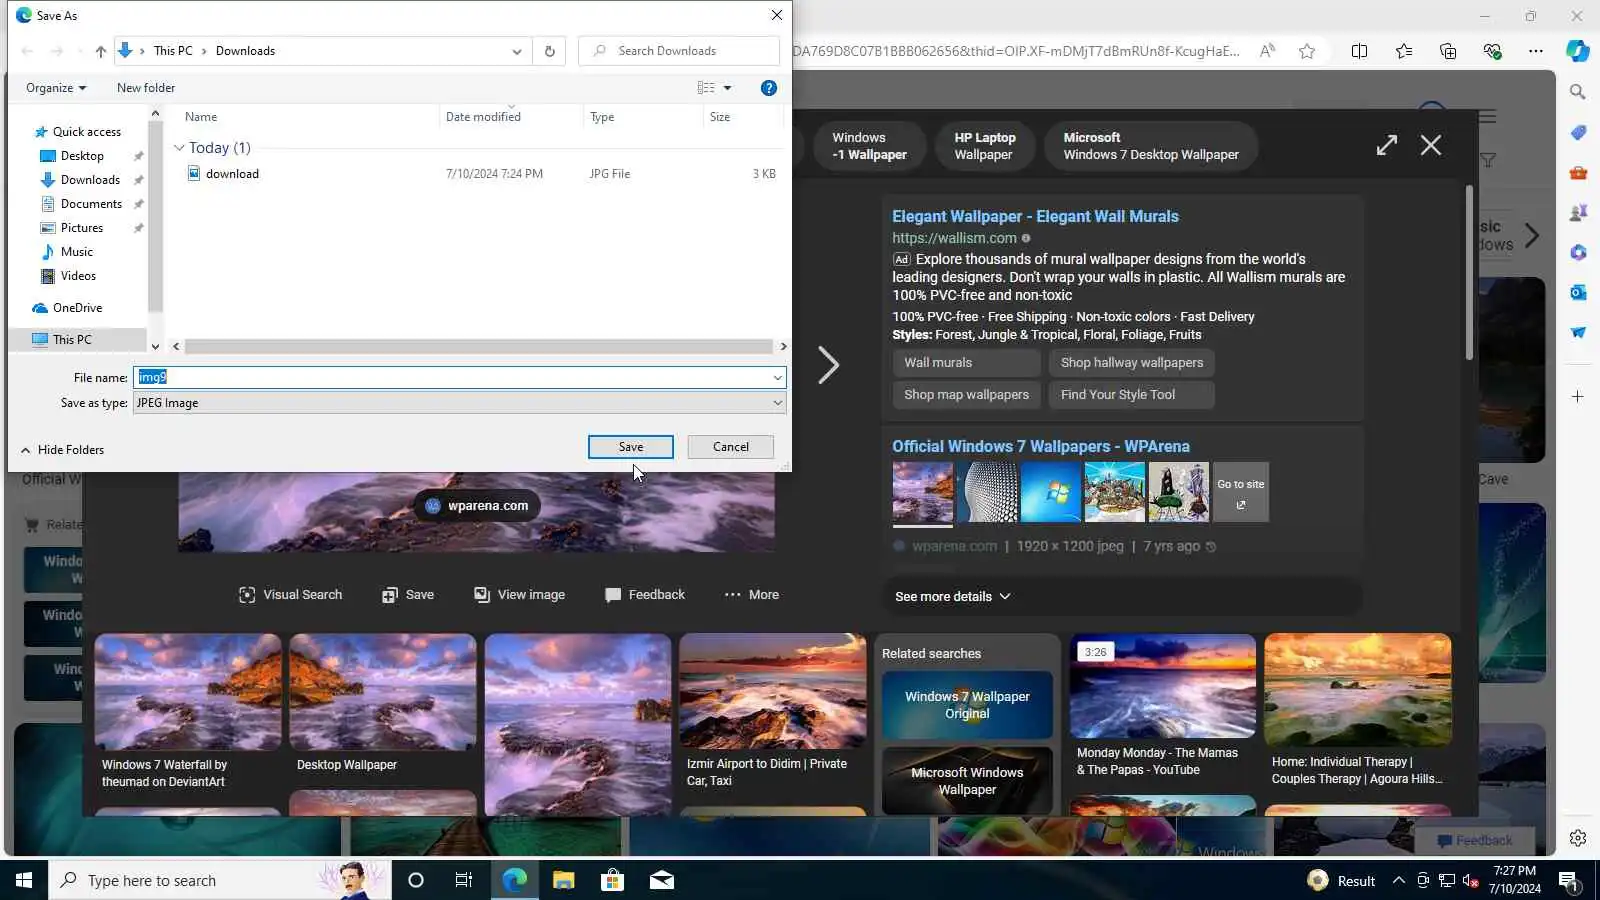This screenshot has height=900, width=1600.
Task: Click This PC in the address breadcrumb
Action: [173, 51]
